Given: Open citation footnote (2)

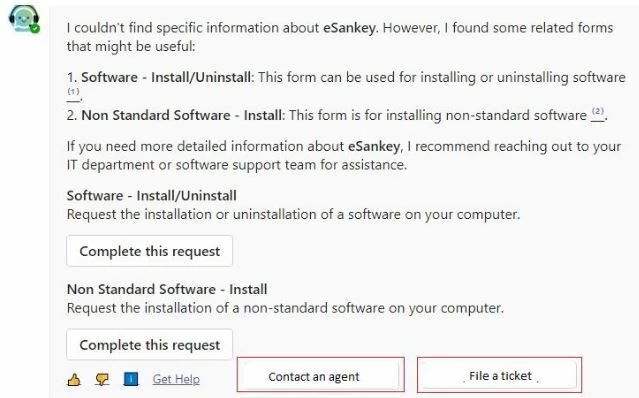Looking at the screenshot, I should point(598,113).
